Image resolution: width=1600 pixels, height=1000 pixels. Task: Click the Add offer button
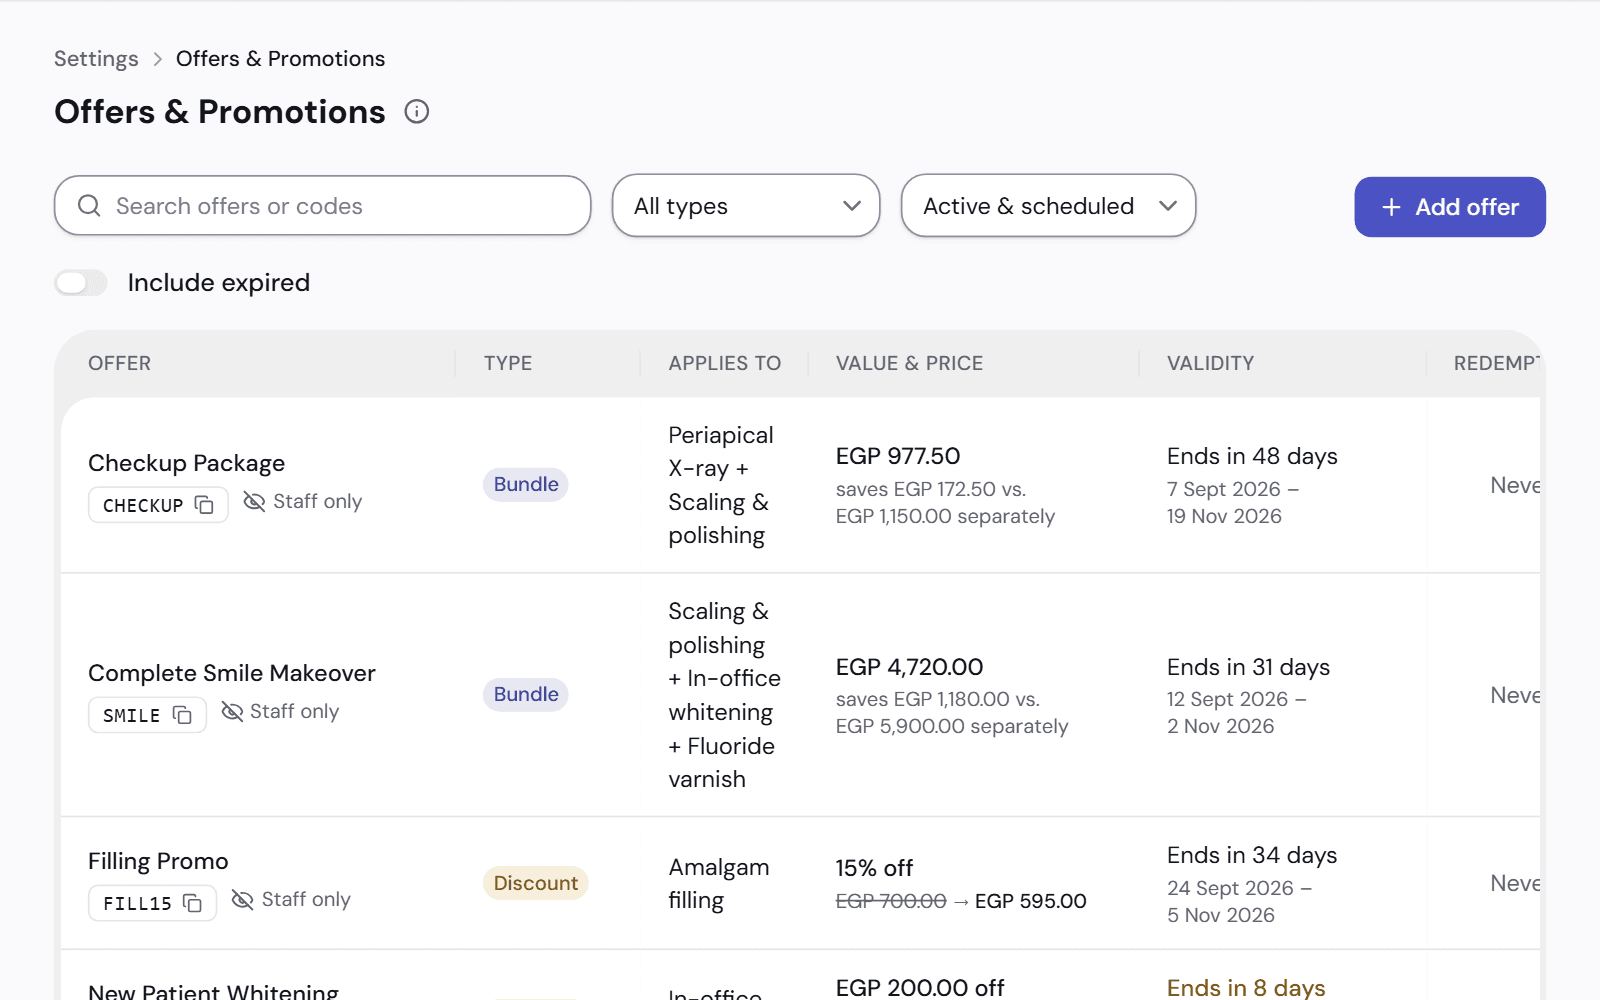coord(1450,207)
